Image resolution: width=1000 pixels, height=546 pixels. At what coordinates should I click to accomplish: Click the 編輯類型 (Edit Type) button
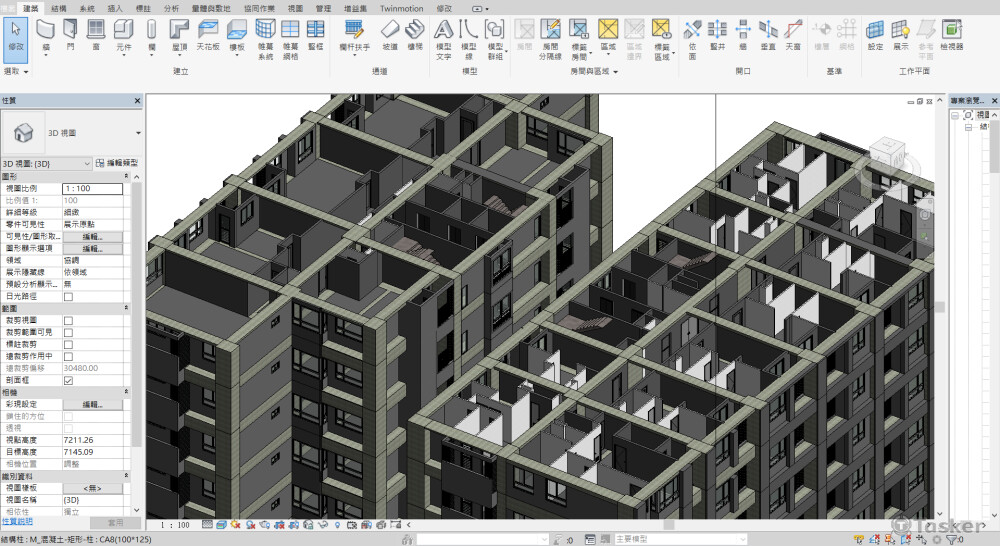(116, 163)
